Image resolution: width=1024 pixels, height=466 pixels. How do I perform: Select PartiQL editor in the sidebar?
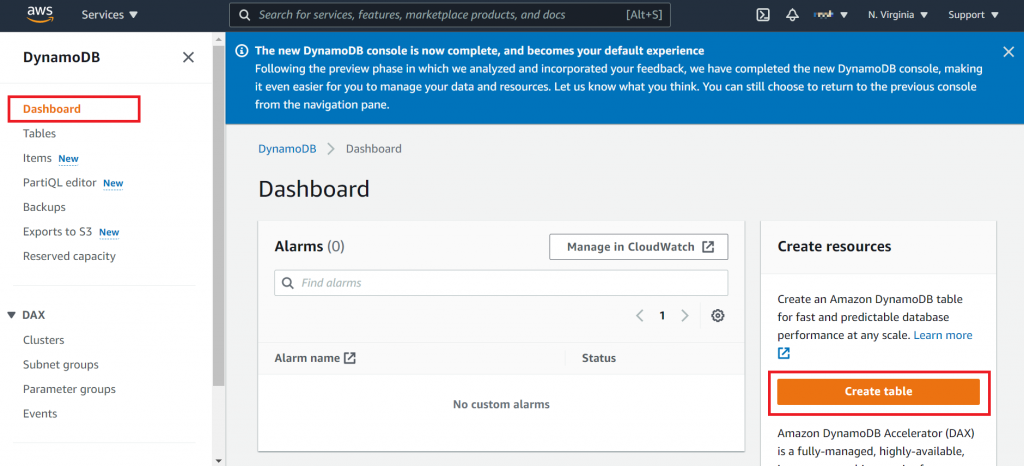(x=60, y=183)
